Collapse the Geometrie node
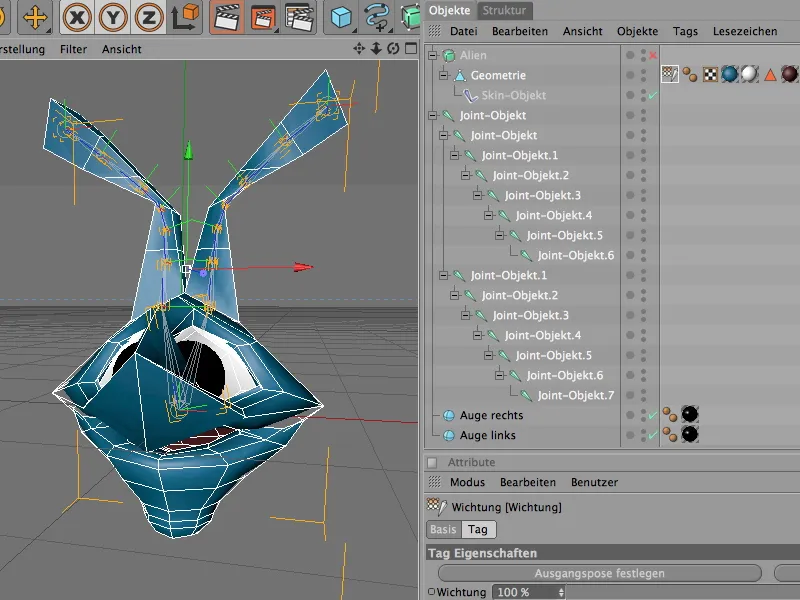Image resolution: width=800 pixels, height=600 pixels. point(444,75)
